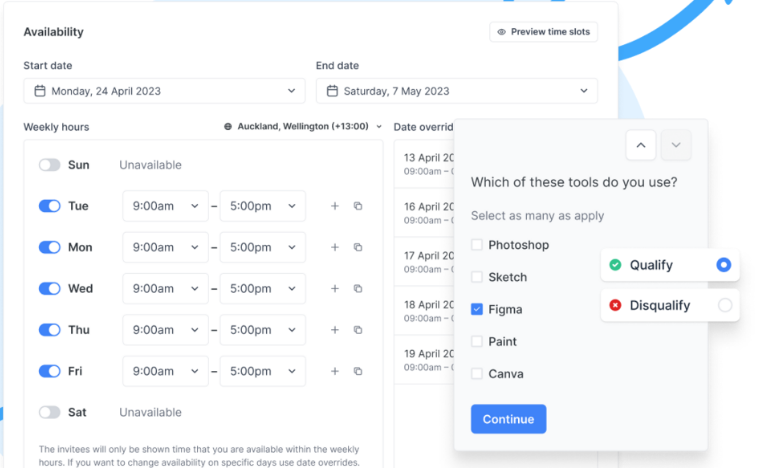This screenshot has width=758, height=468.
Task: Enable the Sun availability toggle
Action: coord(50,165)
